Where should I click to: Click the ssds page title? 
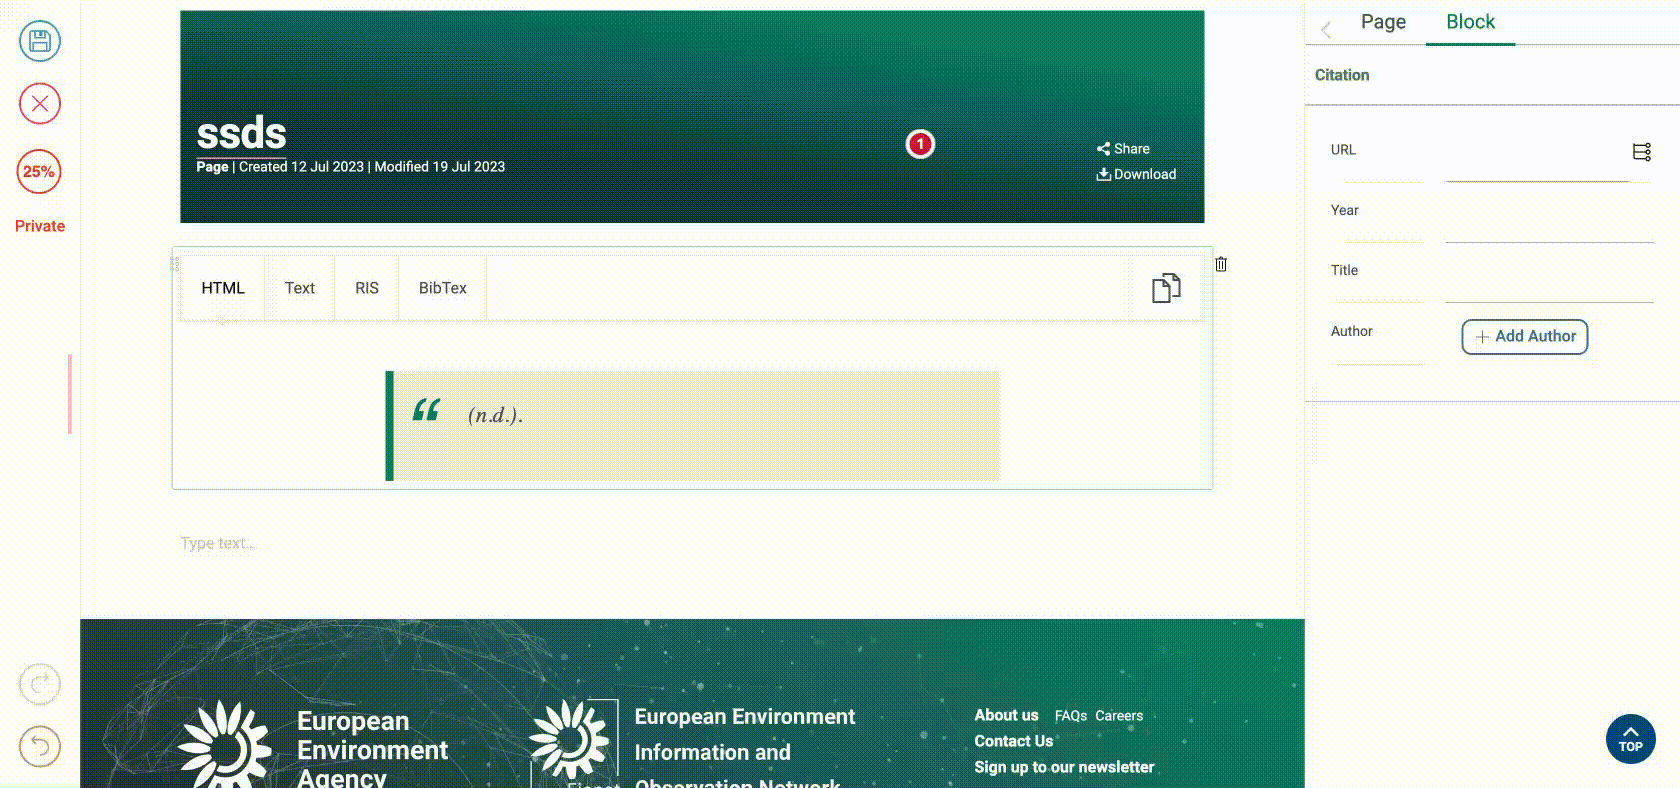[241, 133]
